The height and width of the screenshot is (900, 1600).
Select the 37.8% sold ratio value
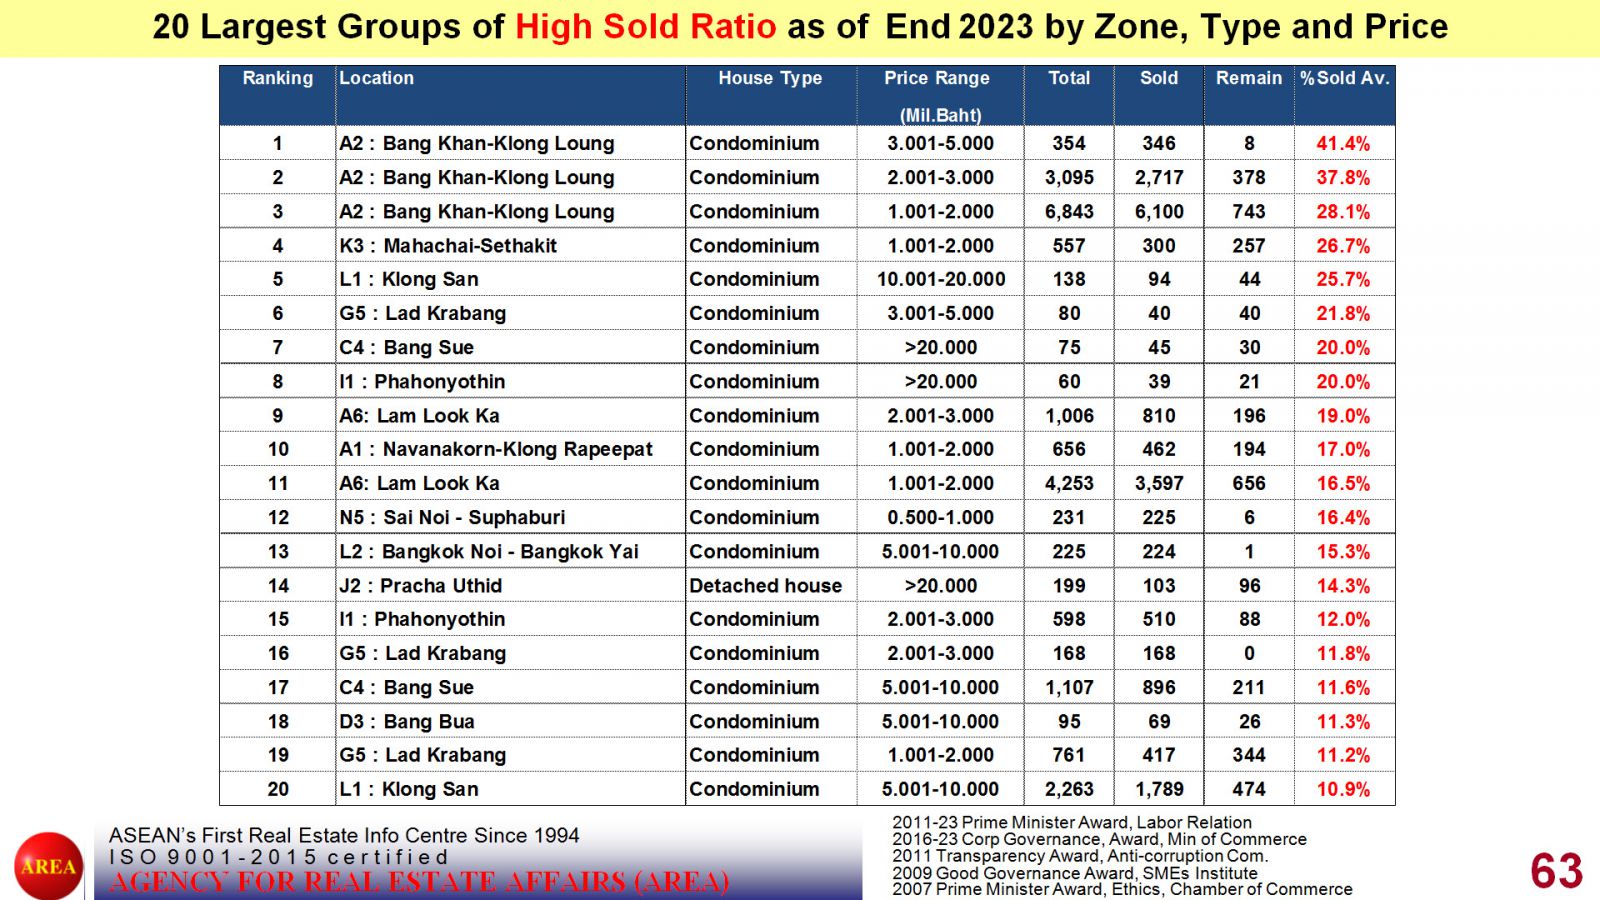(x=1343, y=177)
